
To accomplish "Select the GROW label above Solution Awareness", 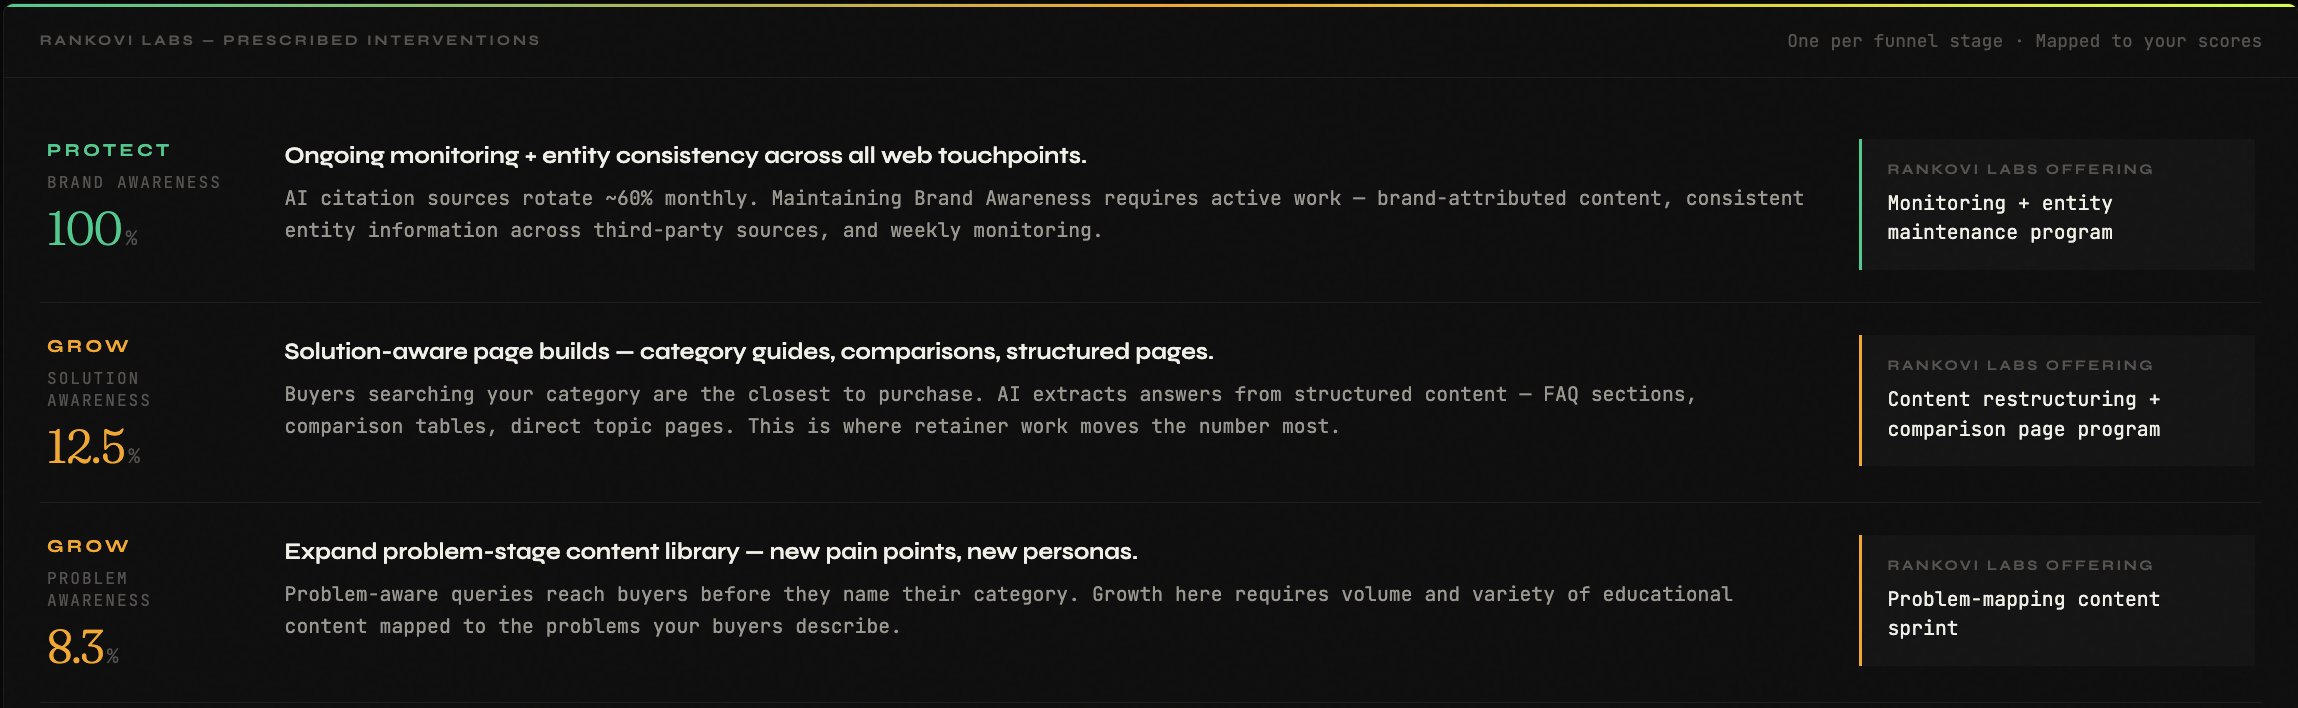I will coord(88,346).
